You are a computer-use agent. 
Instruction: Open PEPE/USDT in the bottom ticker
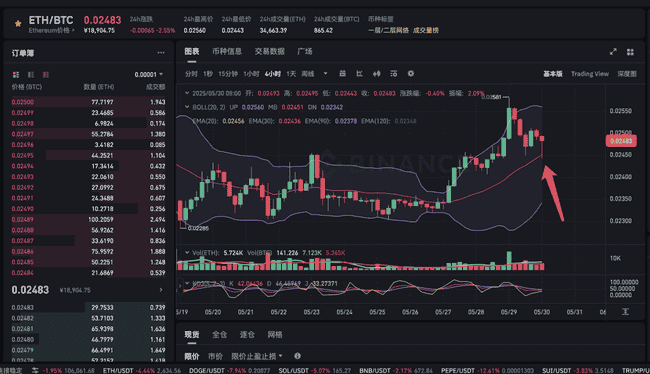488,370
